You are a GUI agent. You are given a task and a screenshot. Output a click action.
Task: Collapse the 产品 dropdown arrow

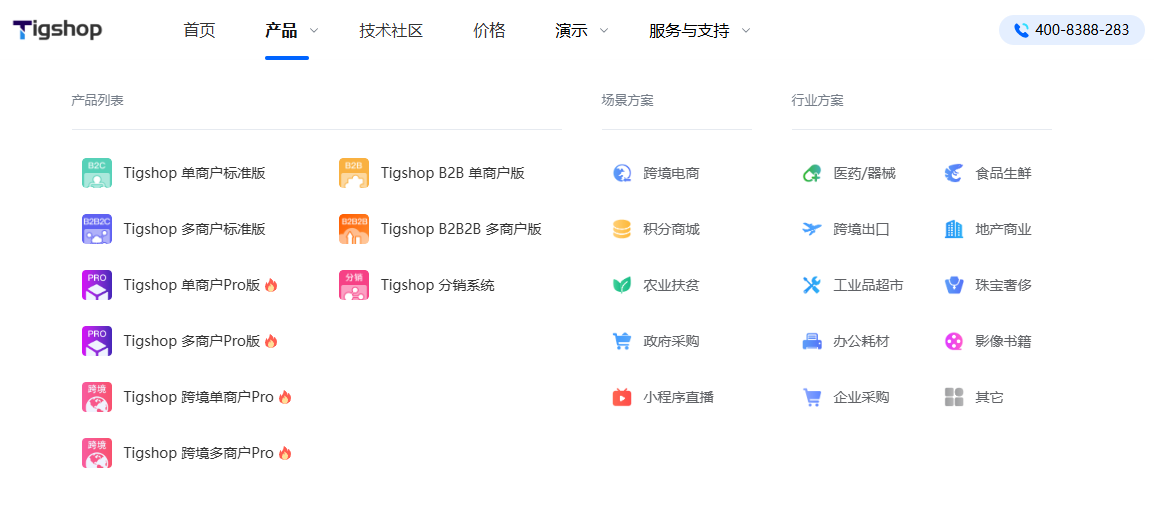click(314, 31)
